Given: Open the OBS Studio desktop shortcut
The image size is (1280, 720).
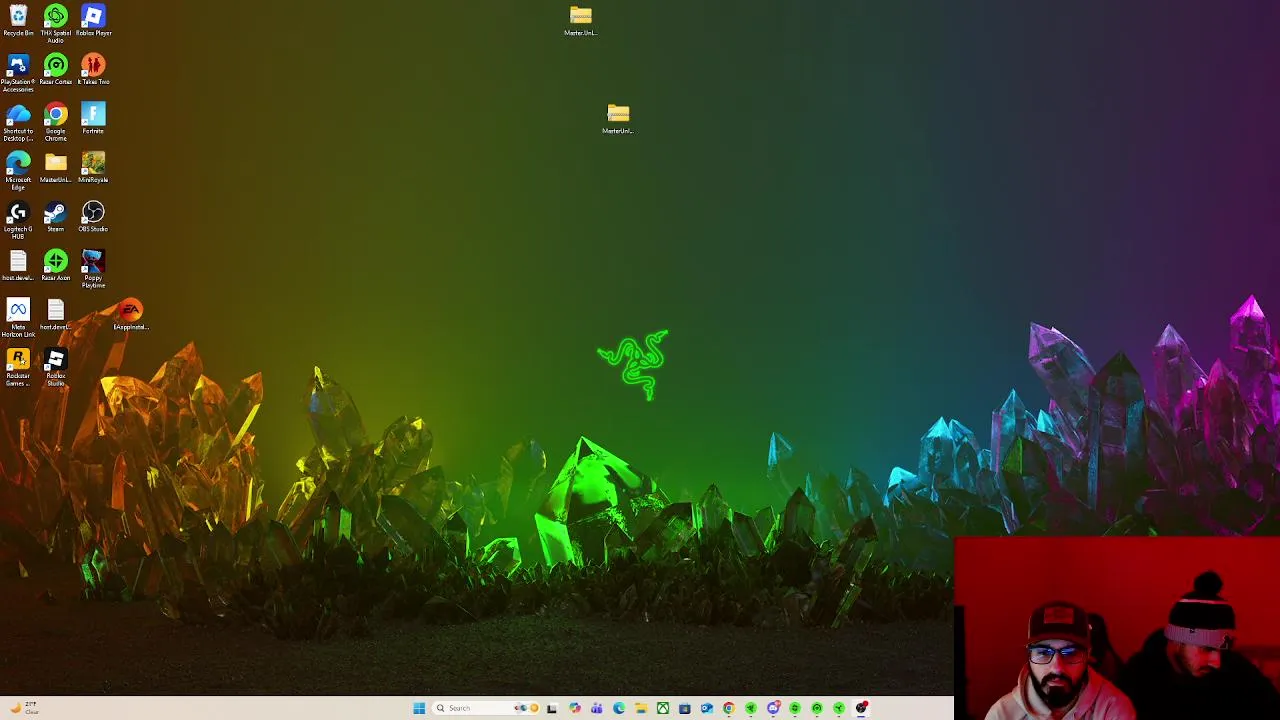Looking at the screenshot, I should (93, 216).
